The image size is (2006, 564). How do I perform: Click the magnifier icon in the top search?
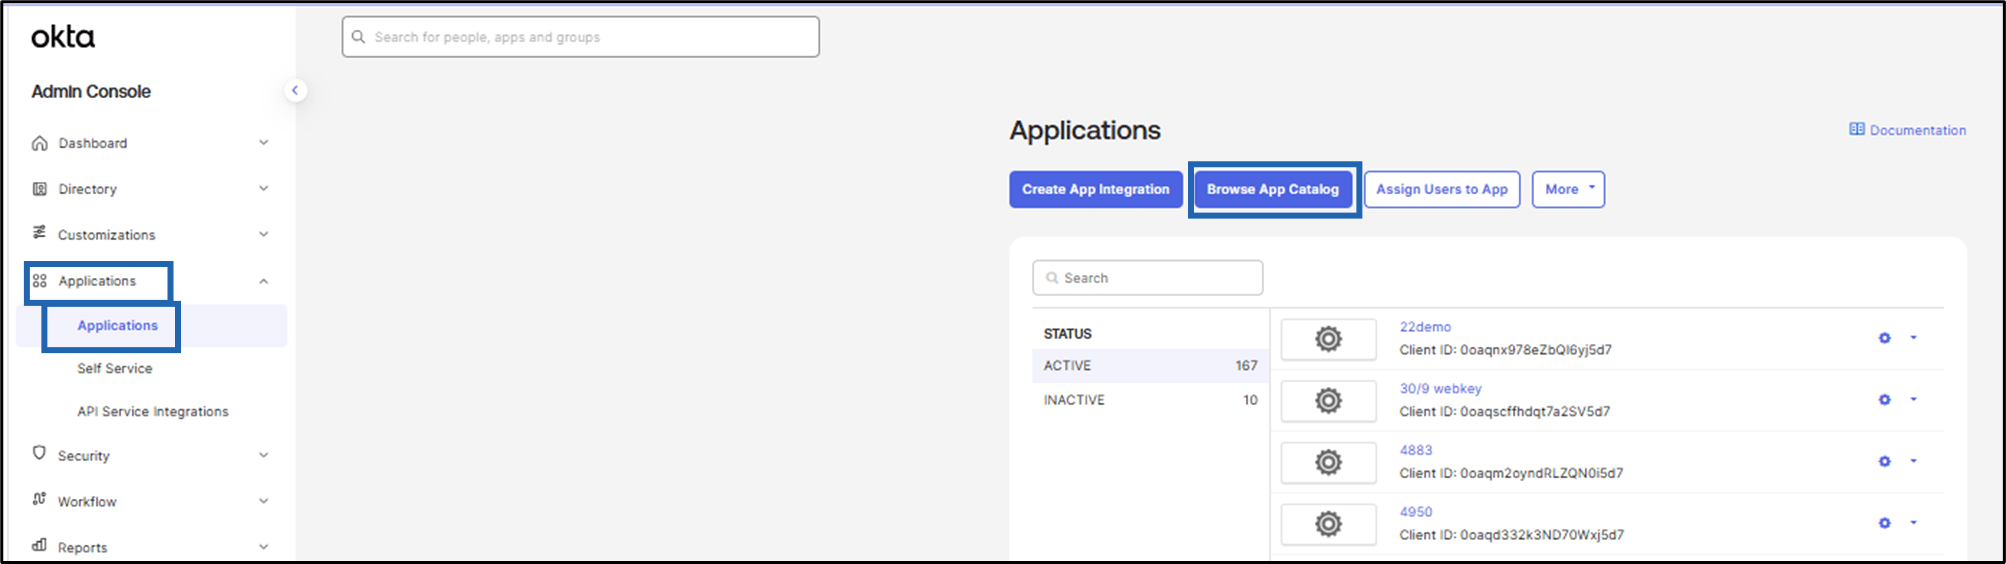point(358,37)
